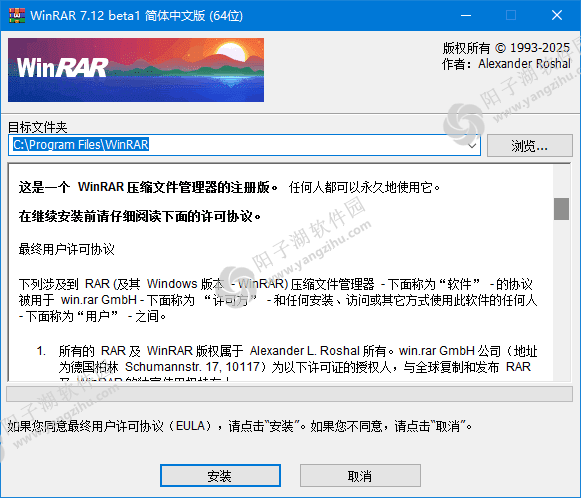
Task: Click the 版权所有 © 1993-2025 text
Action: [x=506, y=48]
